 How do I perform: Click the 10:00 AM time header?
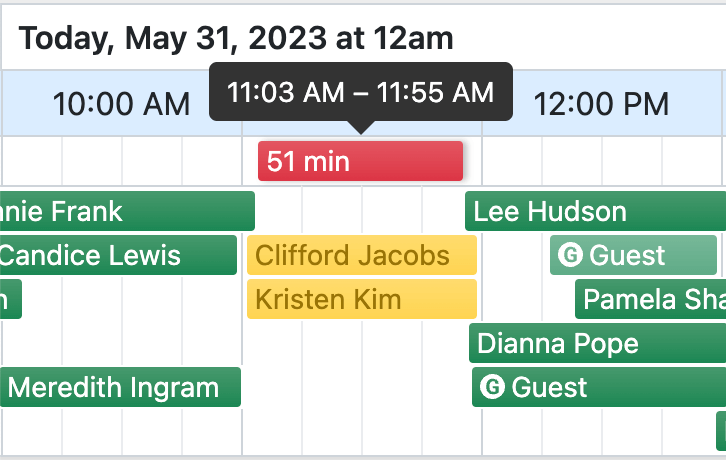pyautogui.click(x=120, y=103)
